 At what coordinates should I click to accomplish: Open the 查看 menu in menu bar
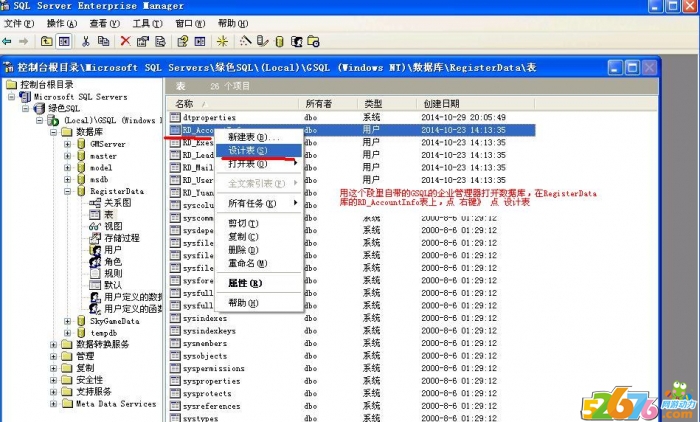click(104, 23)
